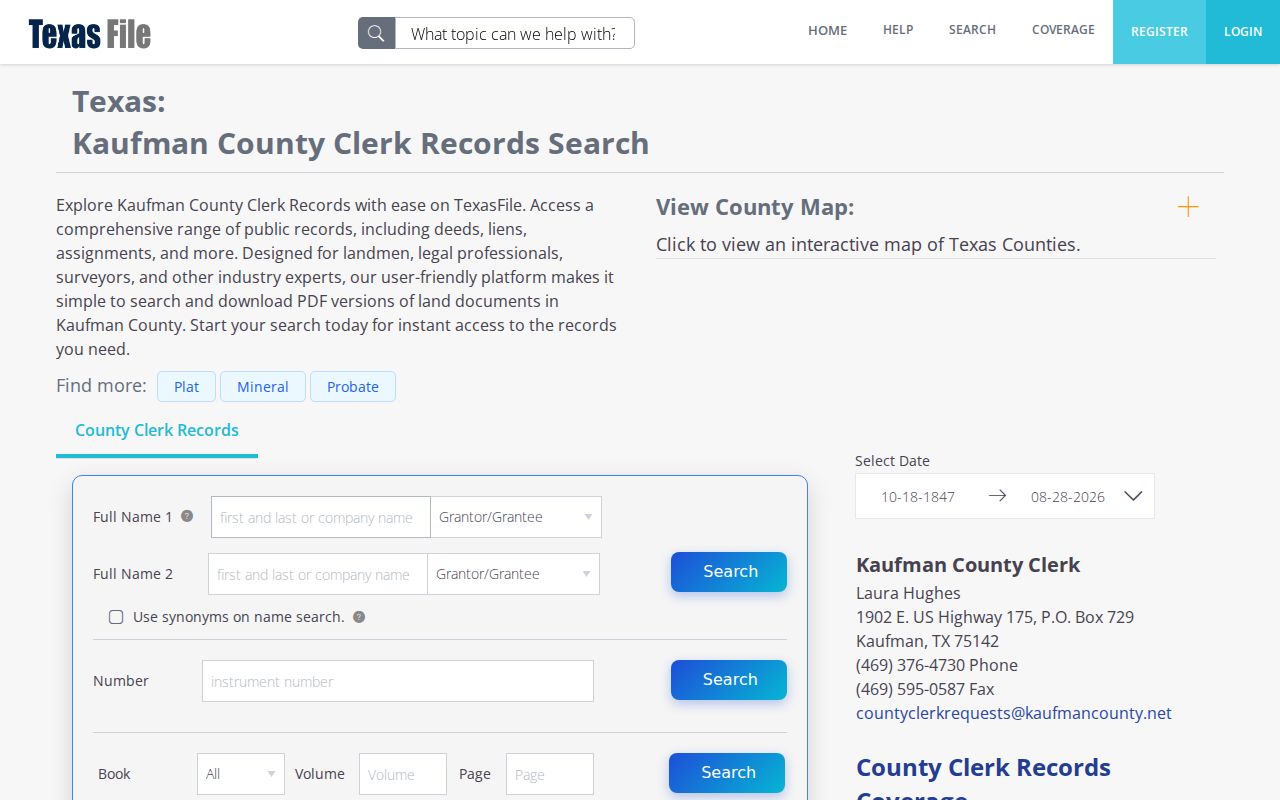Click the Full Name 1 input field
Viewport: 1280px width, 800px height.
[x=321, y=517]
